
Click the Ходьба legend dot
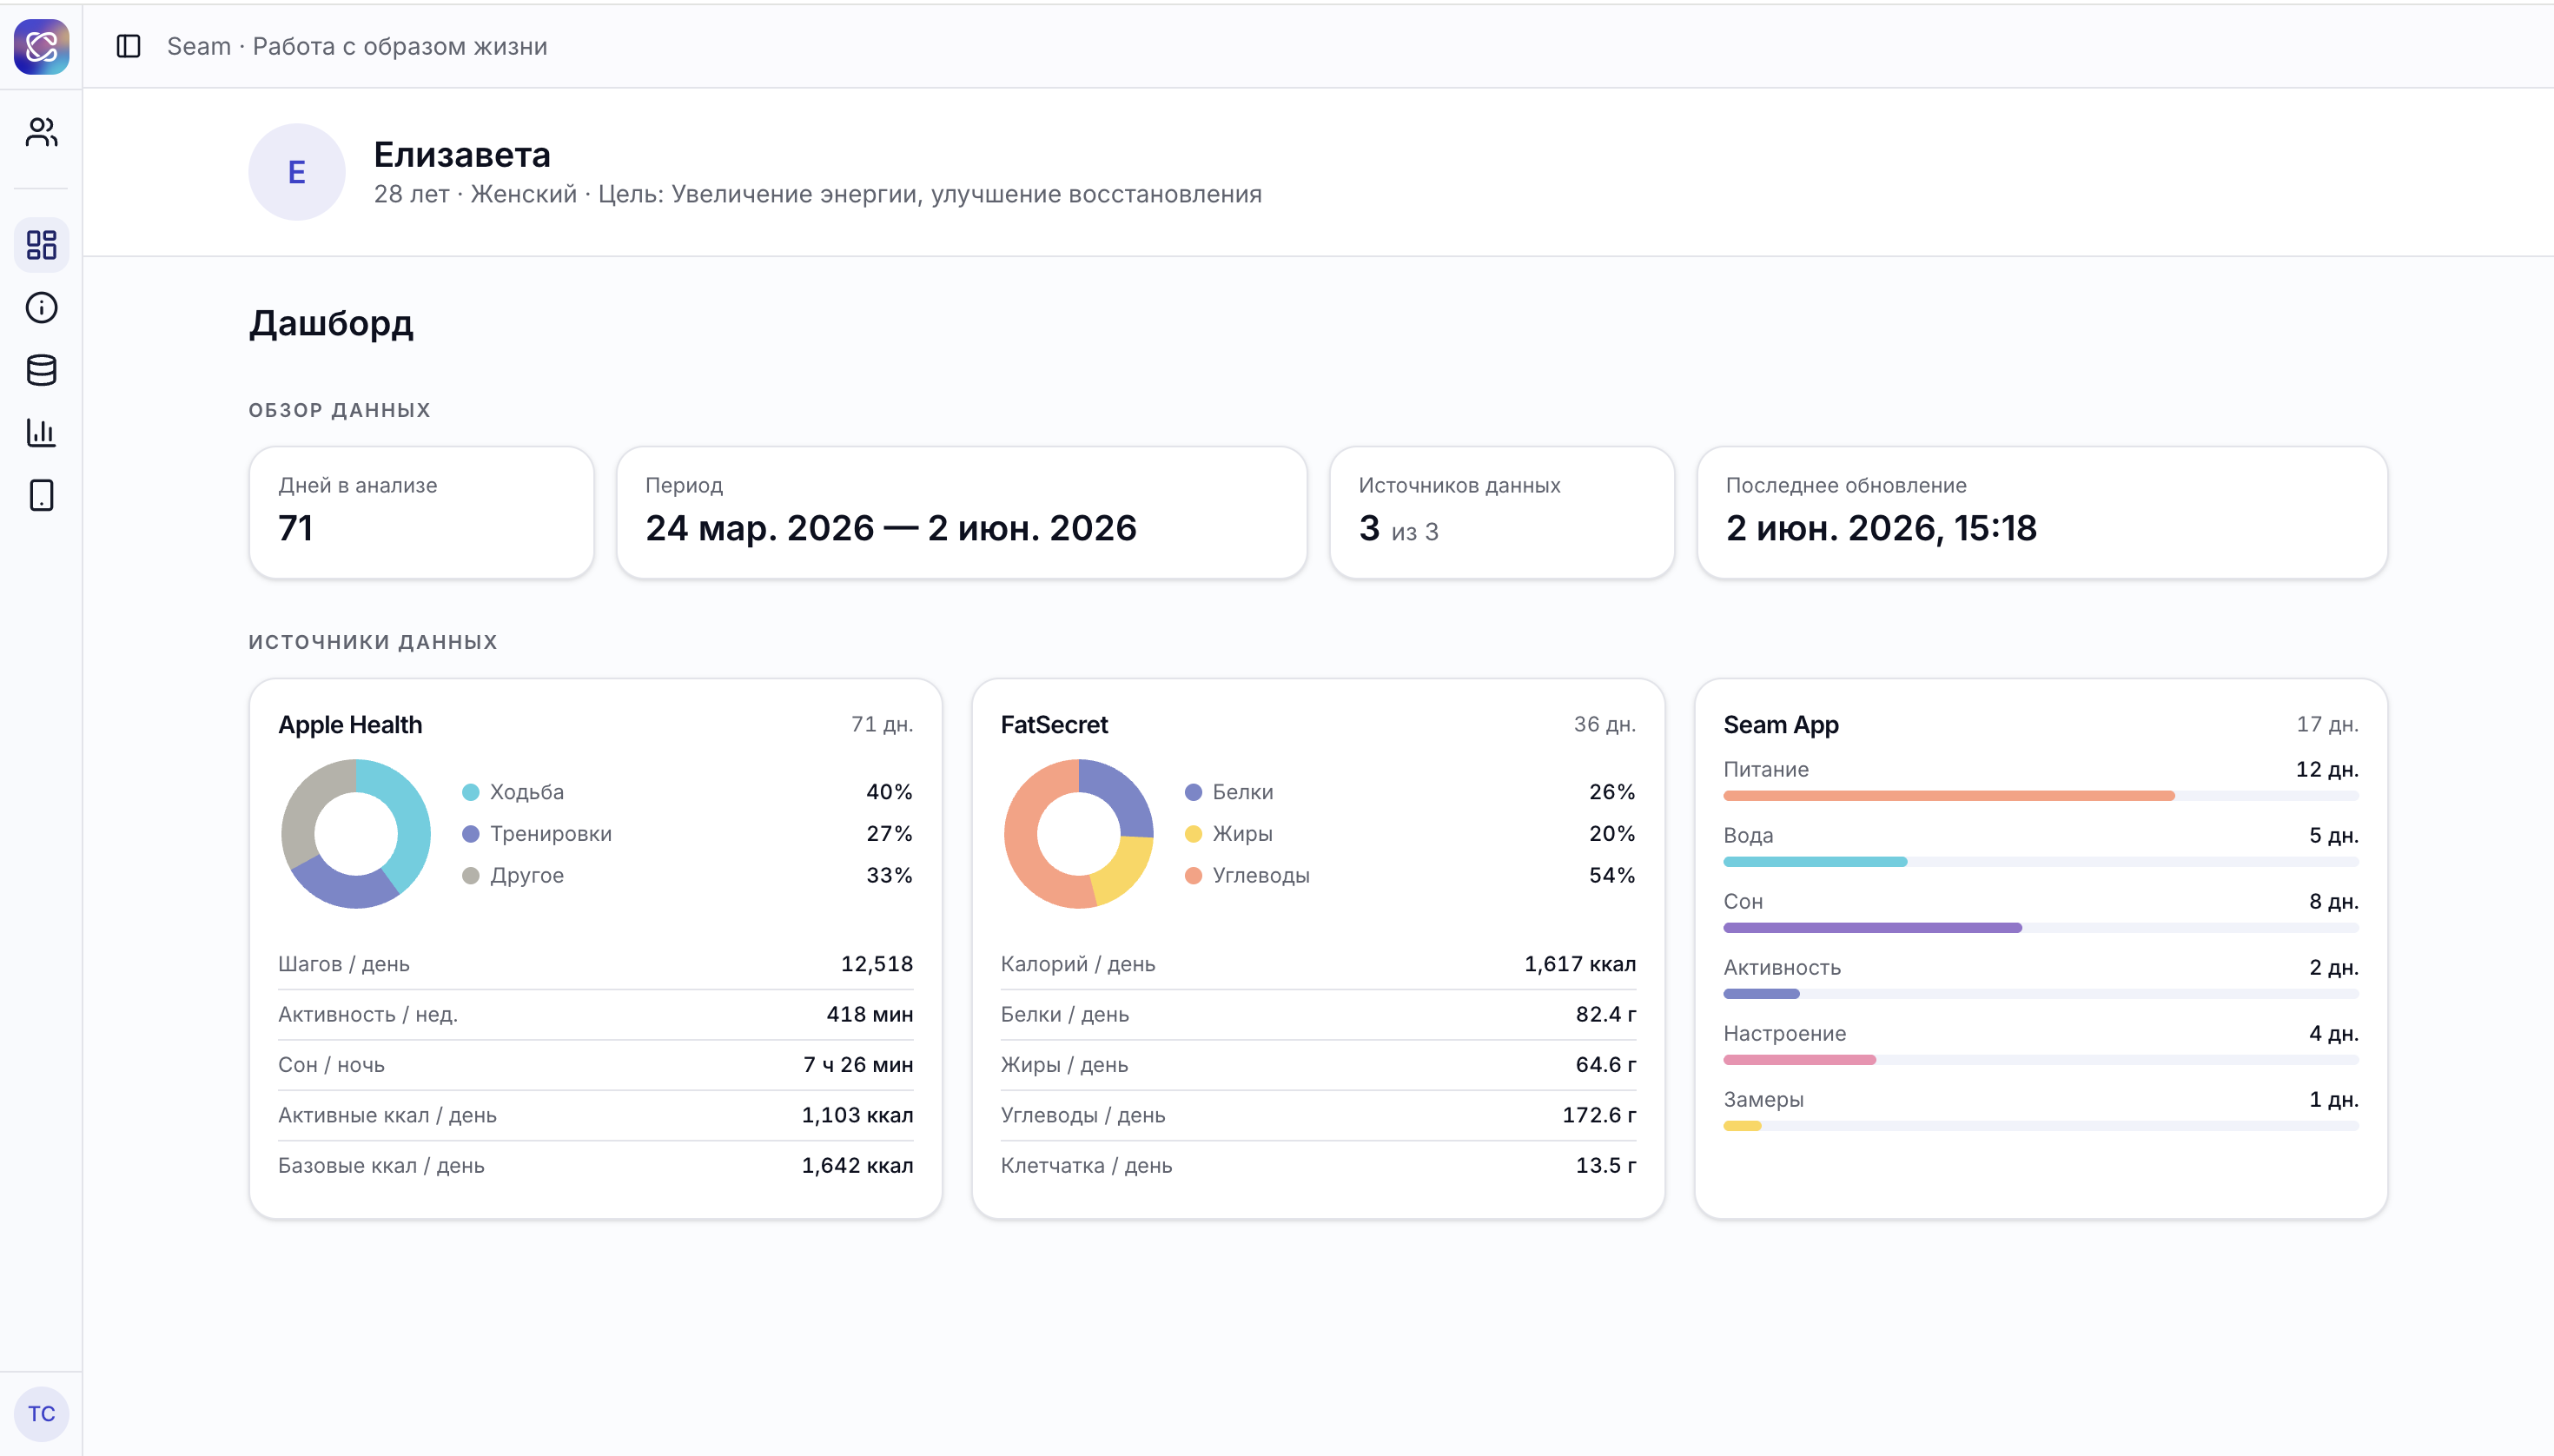(470, 792)
